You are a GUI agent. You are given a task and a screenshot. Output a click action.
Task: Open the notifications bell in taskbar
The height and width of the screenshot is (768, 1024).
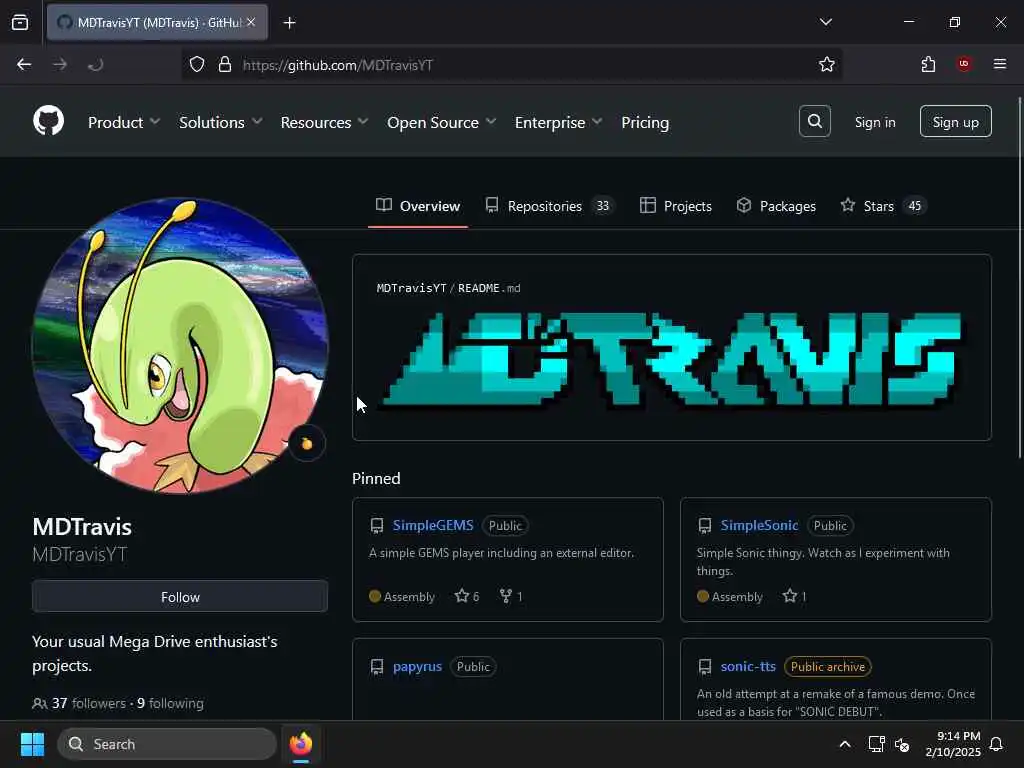(996, 744)
